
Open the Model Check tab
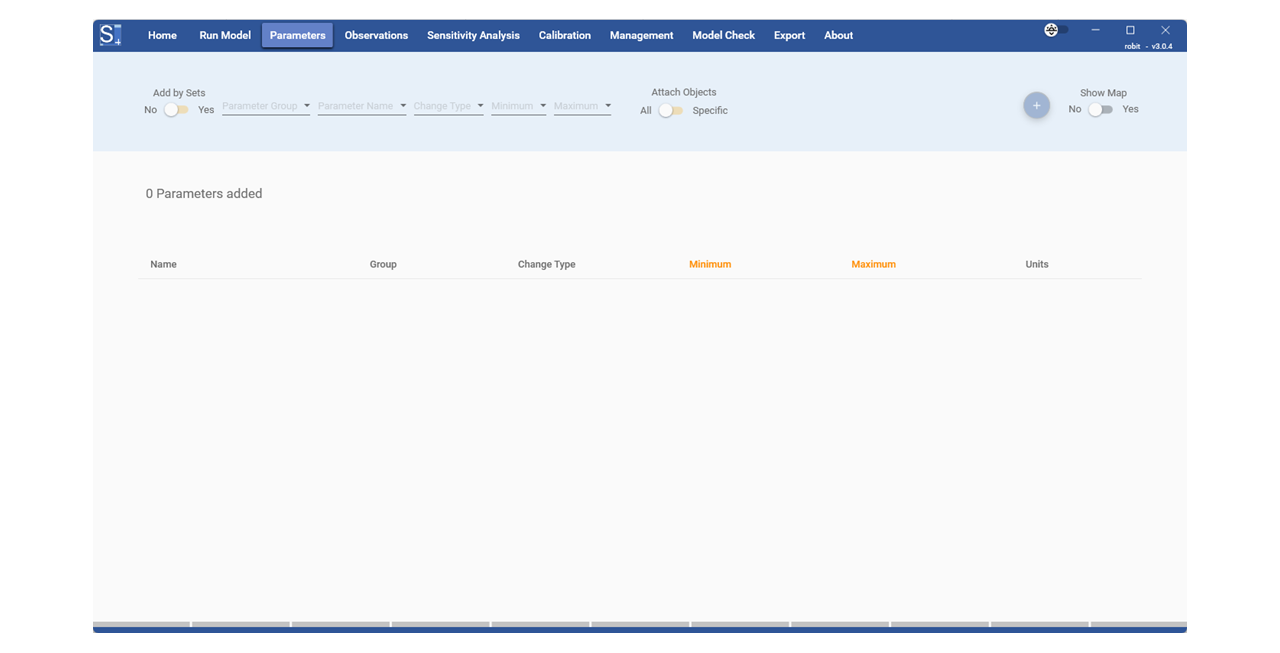[x=723, y=35]
